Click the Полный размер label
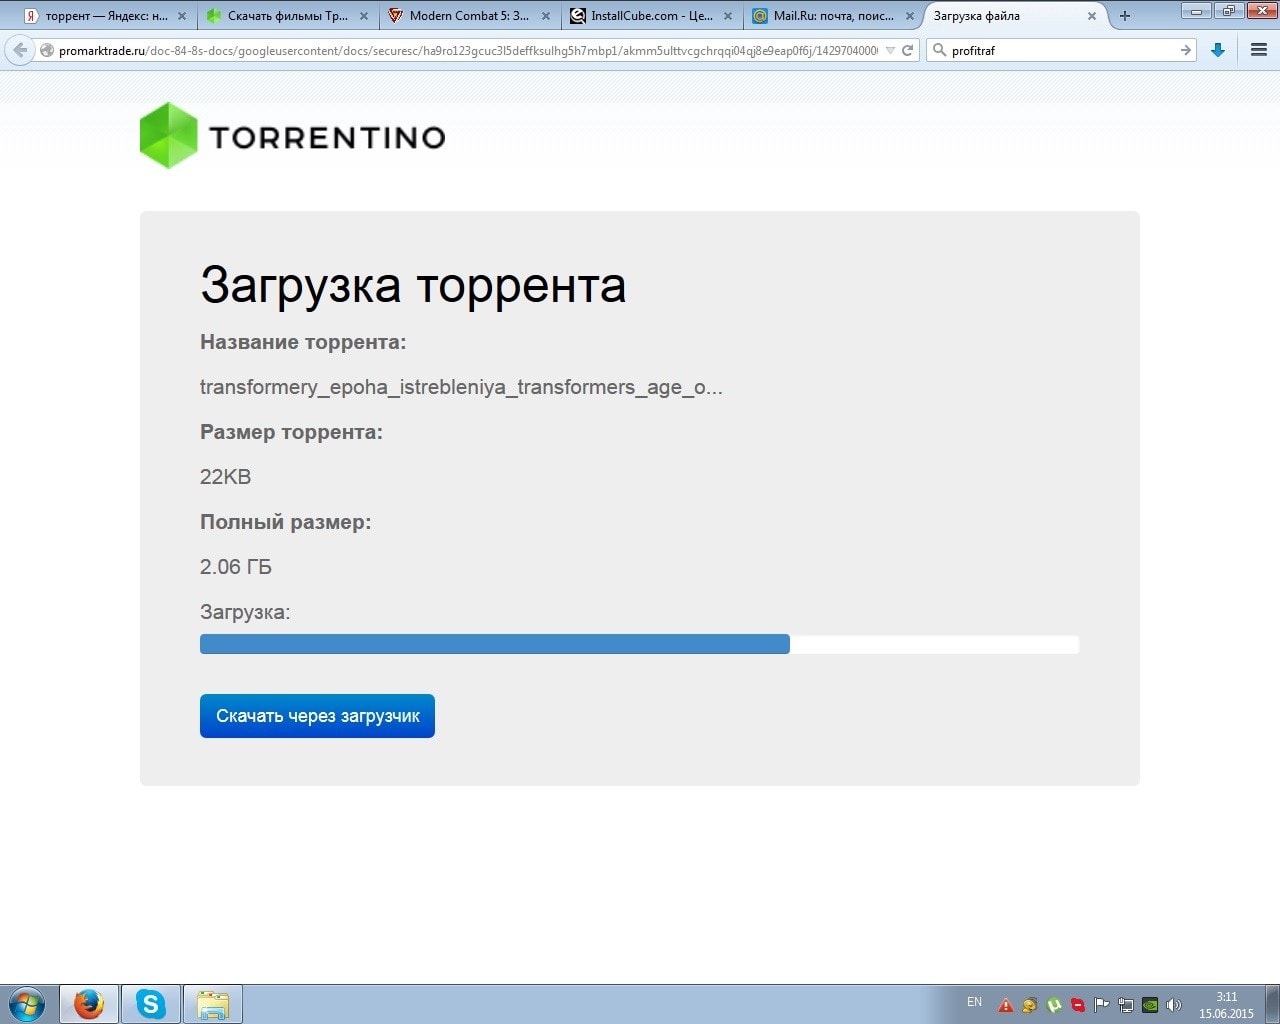The image size is (1280, 1024). 285,522
